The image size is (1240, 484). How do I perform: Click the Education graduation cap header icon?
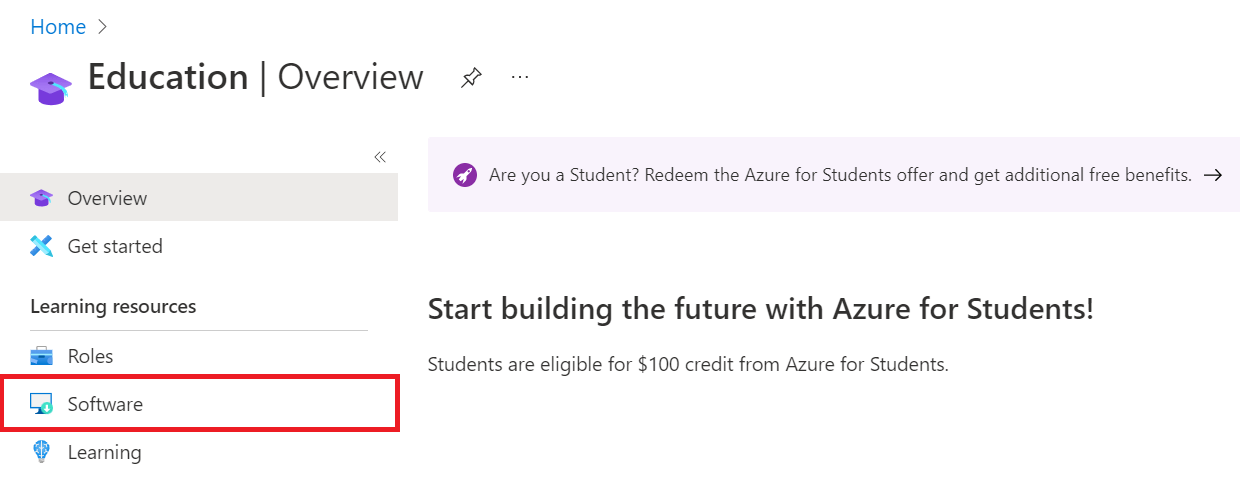[51, 87]
